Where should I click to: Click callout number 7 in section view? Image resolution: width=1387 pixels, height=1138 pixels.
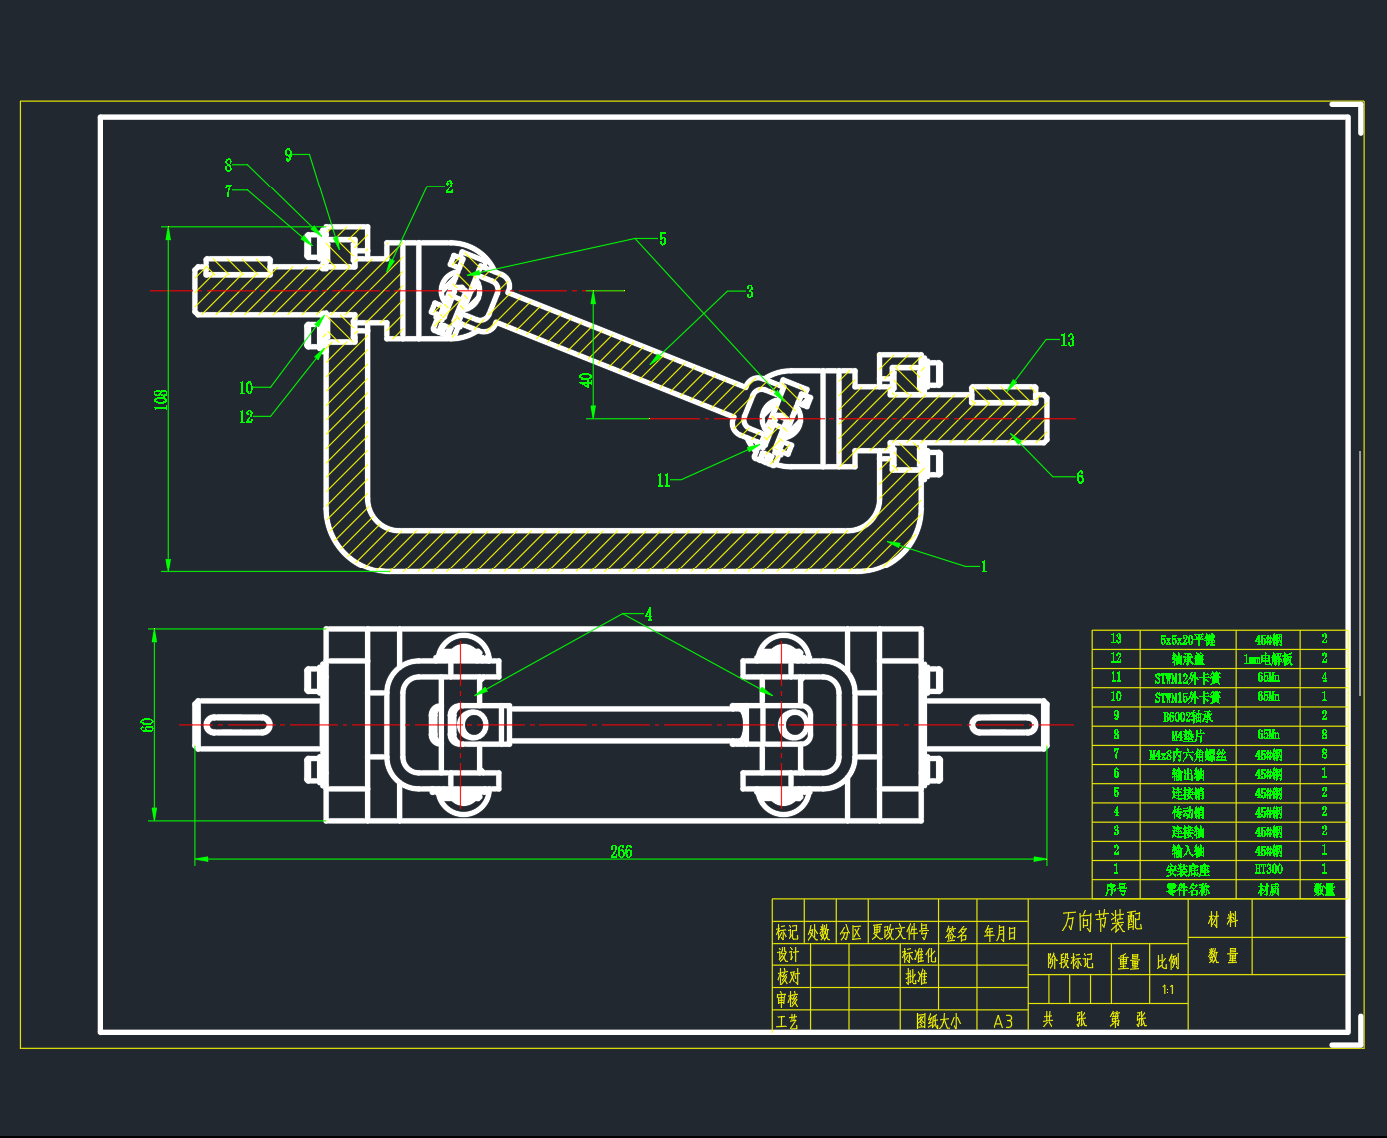point(229,191)
